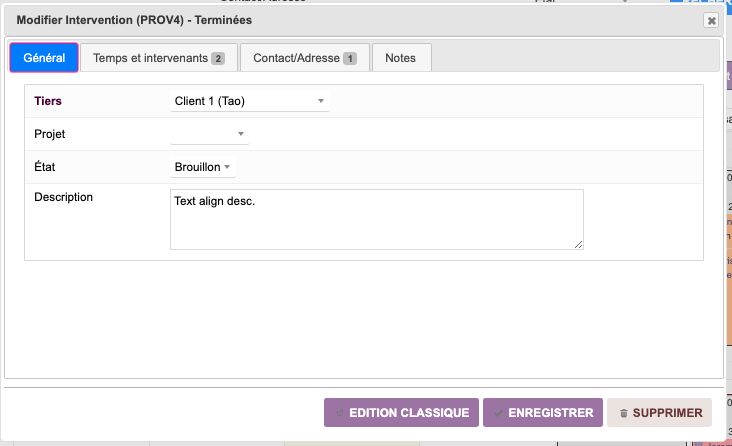Viewport: 732px width, 446px height.
Task: Expand the Tiers client dropdown
Action: [250, 101]
